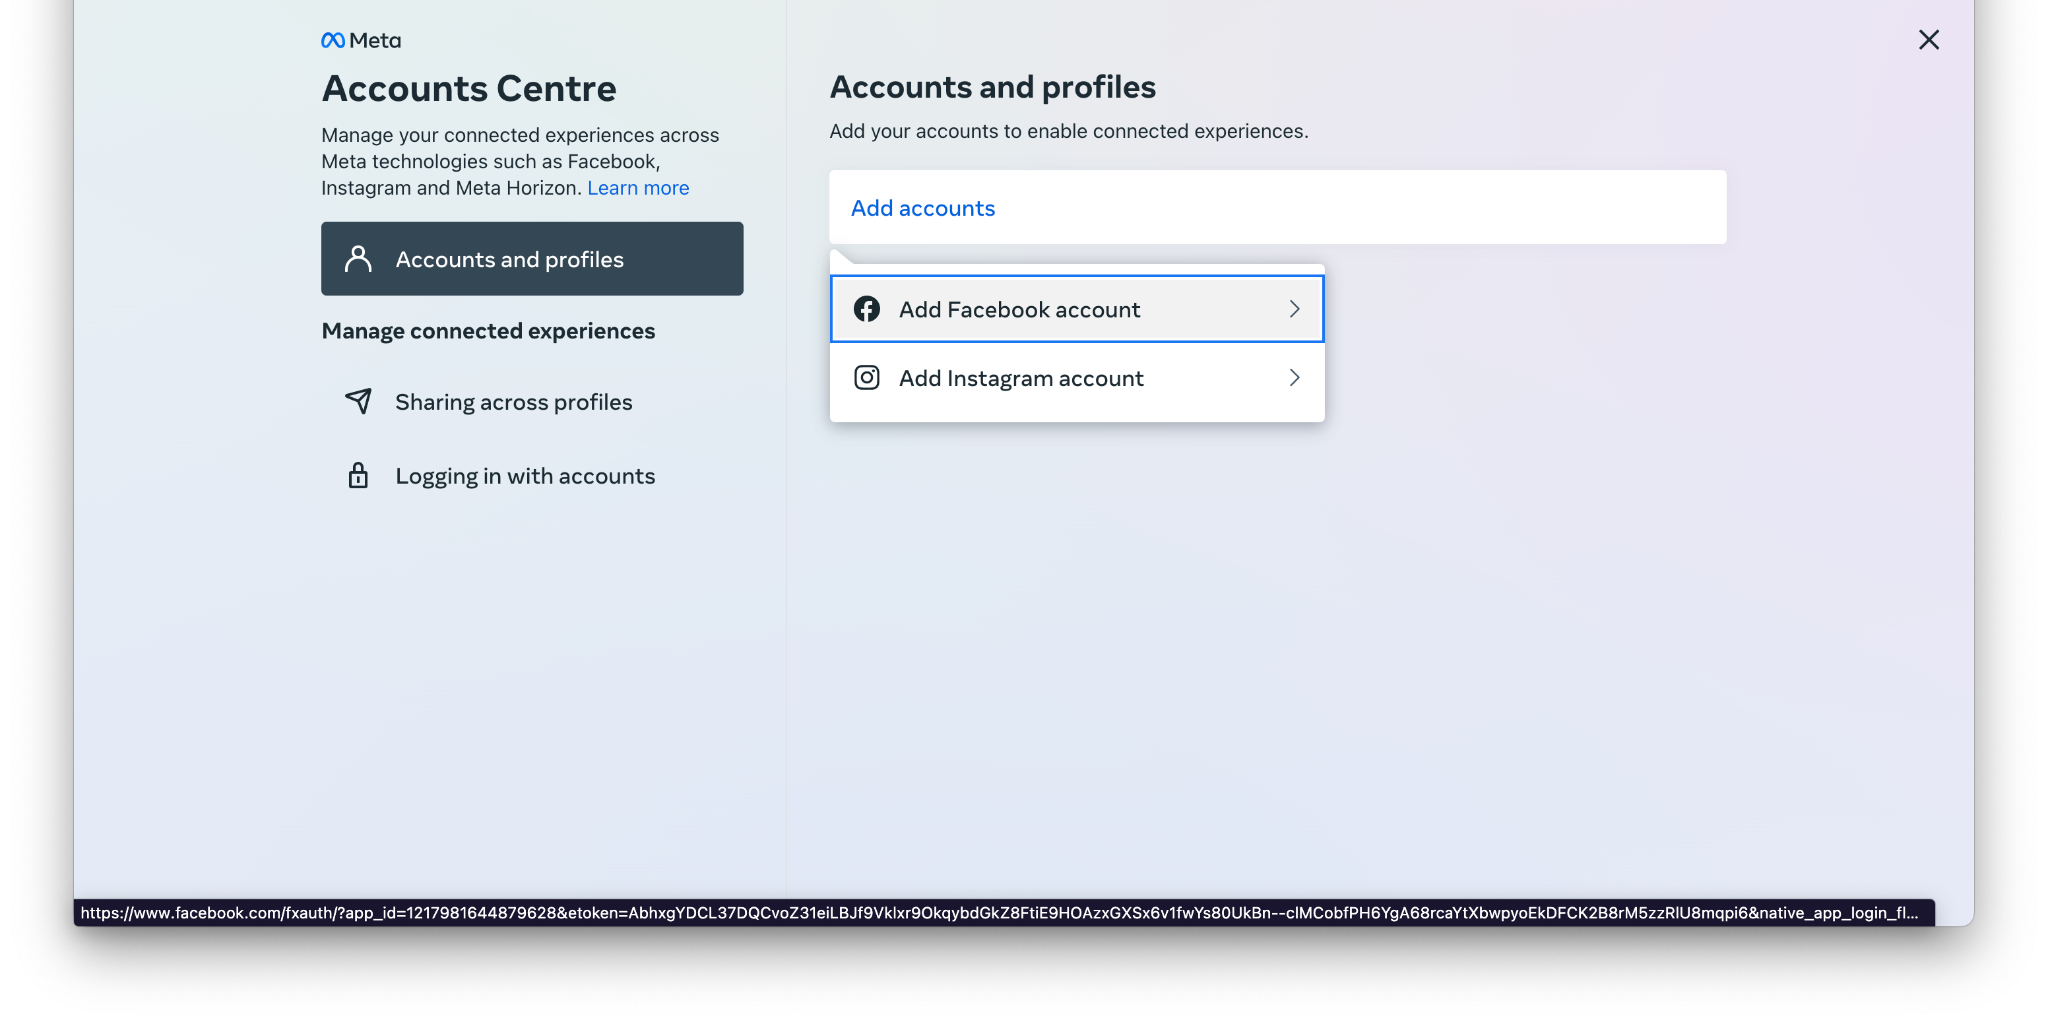Viewport: 2048px width, 1024px height.
Task: Click the Instagram camera logo icon
Action: (867, 378)
